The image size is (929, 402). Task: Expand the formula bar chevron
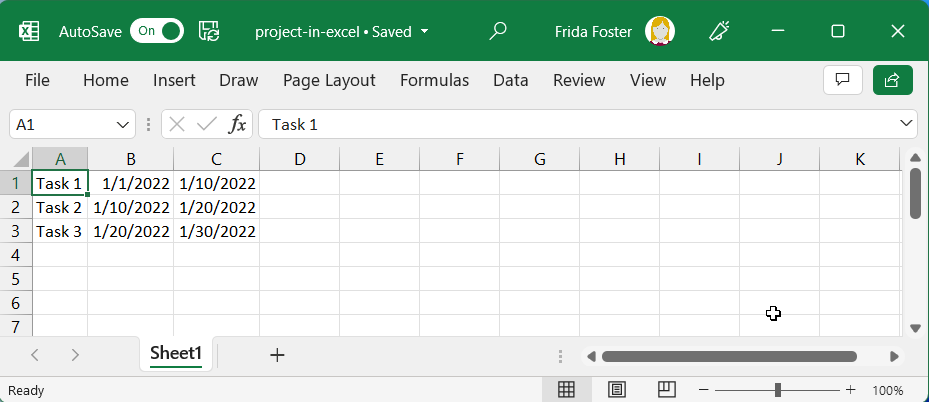pos(905,124)
